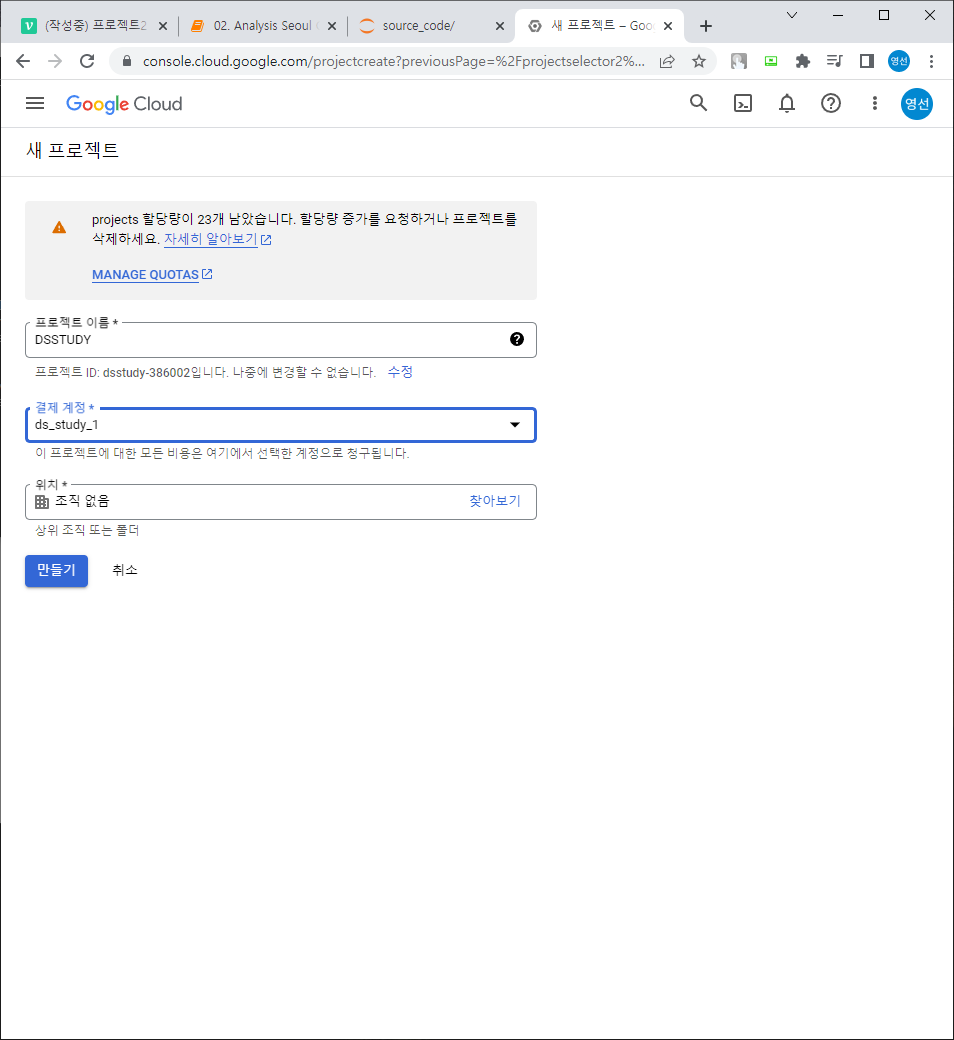Click the project name help icon
The height and width of the screenshot is (1040, 954).
[x=517, y=339]
